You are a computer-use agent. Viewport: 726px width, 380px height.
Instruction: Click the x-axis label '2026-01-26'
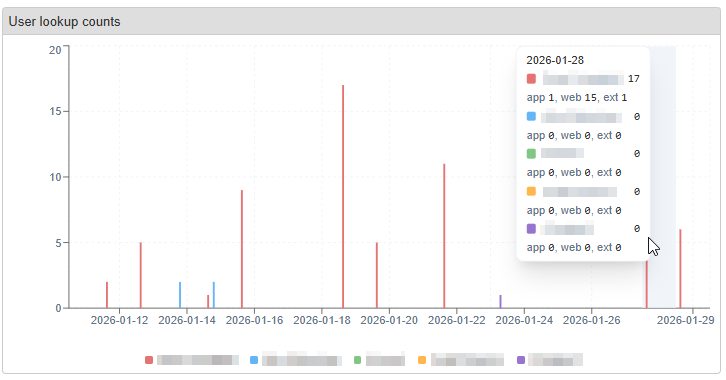coord(591,320)
